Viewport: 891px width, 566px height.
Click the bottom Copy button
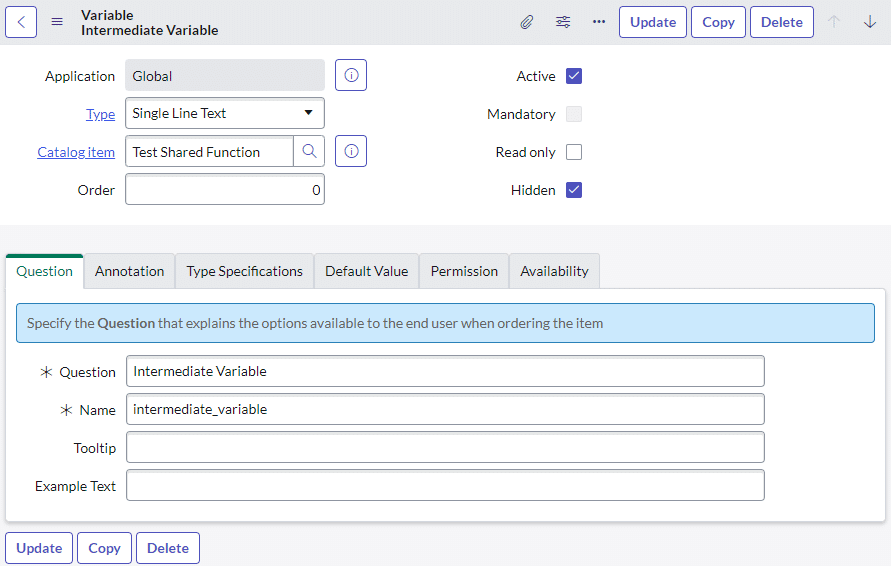pyautogui.click(x=105, y=548)
